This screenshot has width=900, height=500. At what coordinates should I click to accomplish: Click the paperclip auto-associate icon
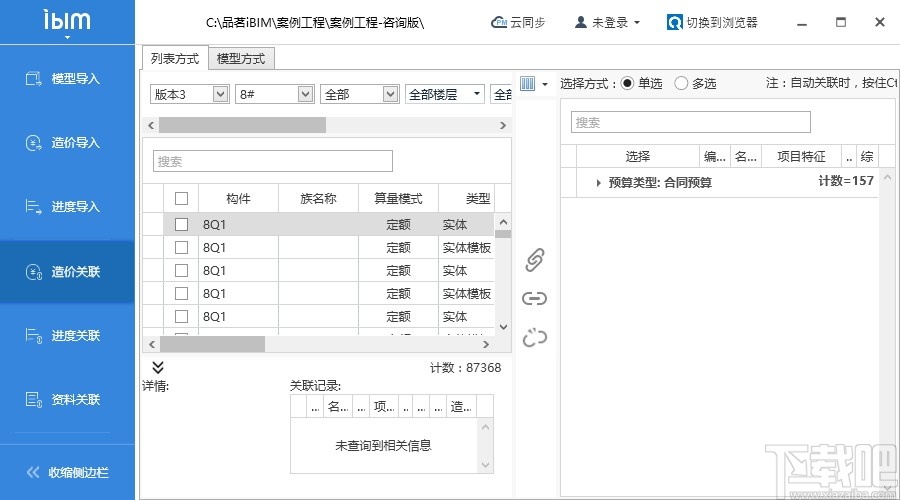pos(534,259)
